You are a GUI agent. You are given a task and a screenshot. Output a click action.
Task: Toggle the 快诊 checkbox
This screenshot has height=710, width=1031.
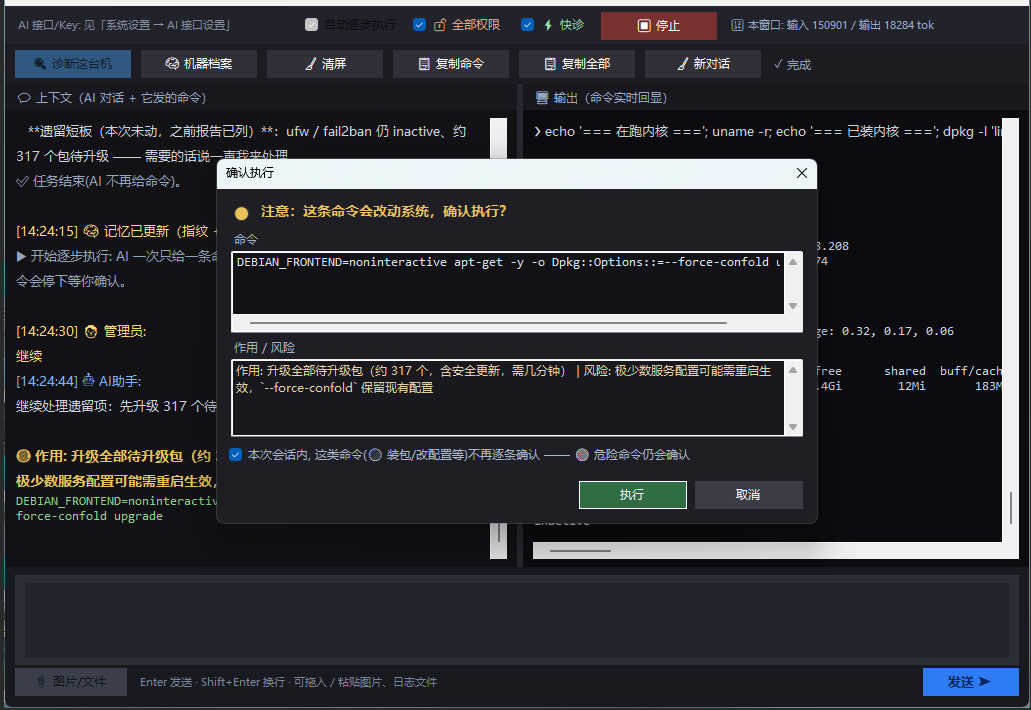coord(527,25)
